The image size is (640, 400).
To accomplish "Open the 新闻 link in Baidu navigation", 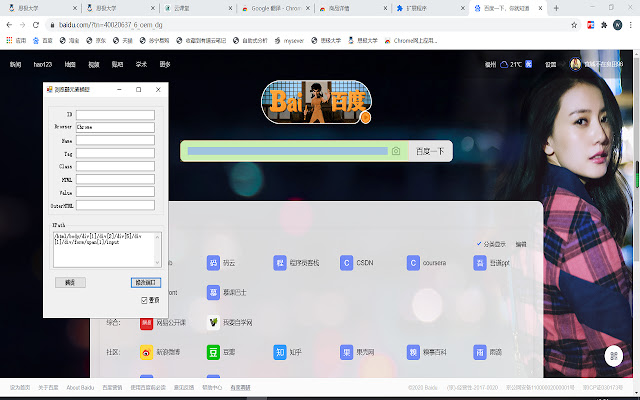I will (x=16, y=64).
